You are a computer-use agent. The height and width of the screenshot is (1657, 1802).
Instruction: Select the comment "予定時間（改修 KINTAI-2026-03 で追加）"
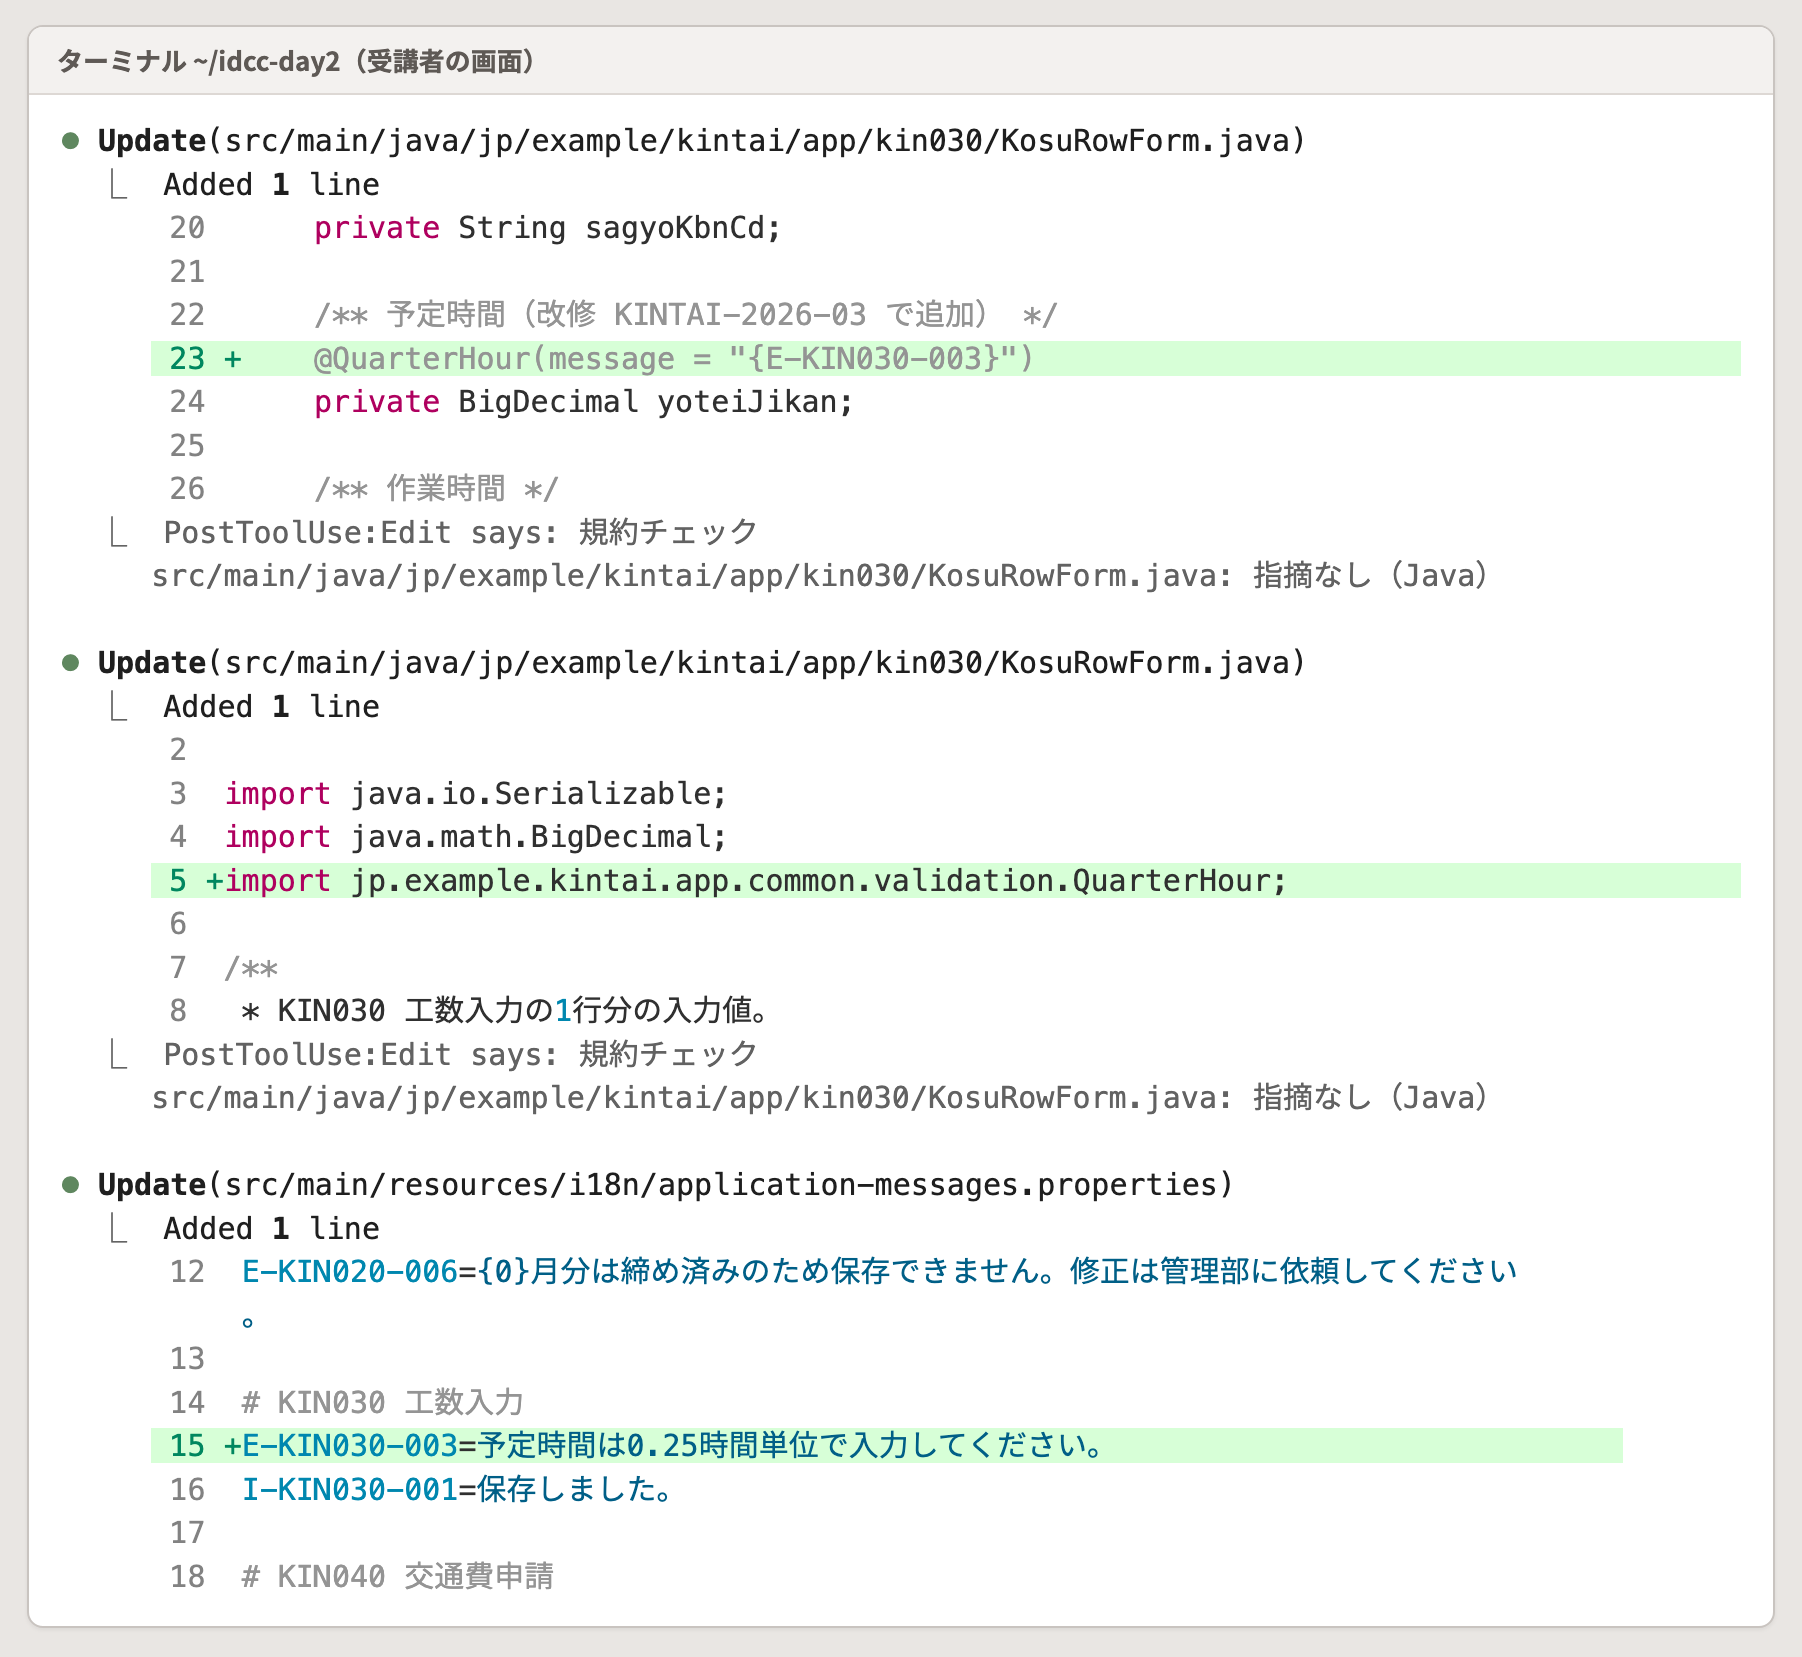[x=685, y=315]
